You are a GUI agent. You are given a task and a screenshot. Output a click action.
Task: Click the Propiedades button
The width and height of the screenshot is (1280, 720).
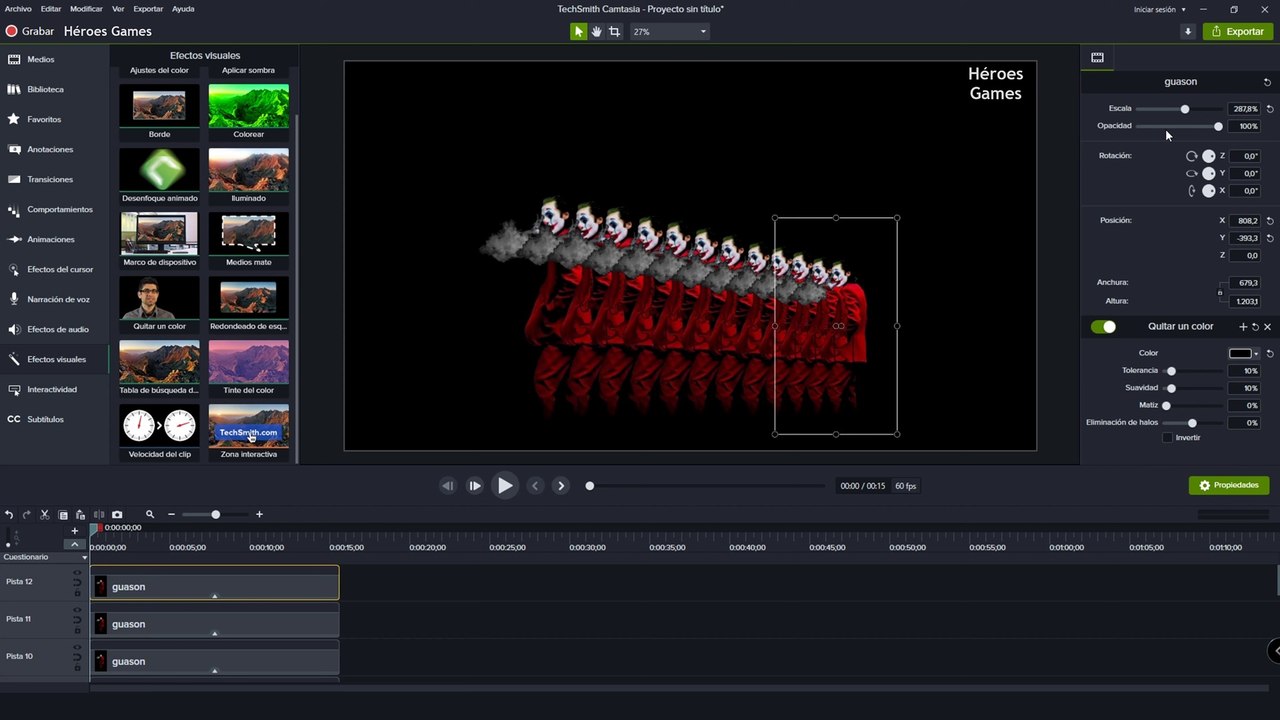tap(1229, 485)
